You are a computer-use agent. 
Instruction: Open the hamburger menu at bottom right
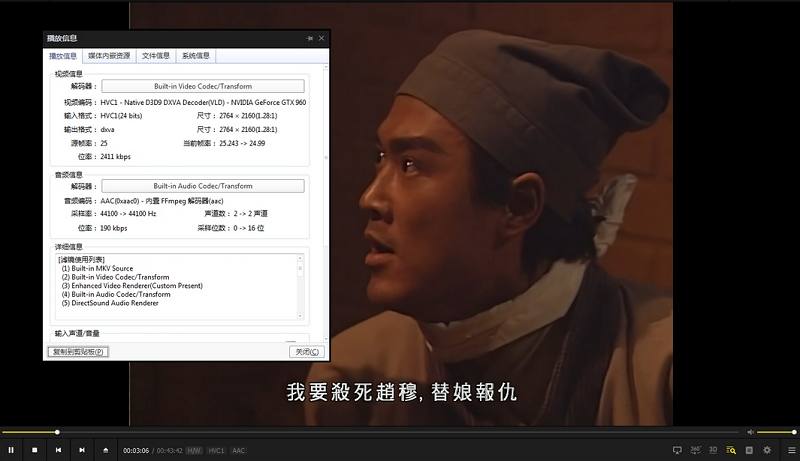790,450
